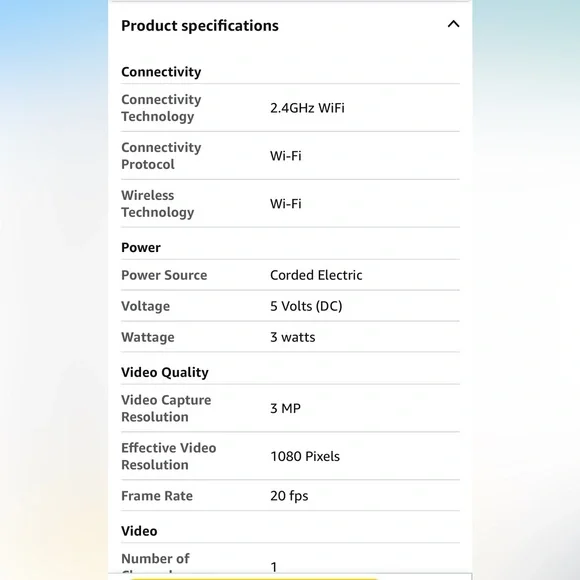Select the Power section header
Viewport: 580px width, 580px height.
(141, 247)
